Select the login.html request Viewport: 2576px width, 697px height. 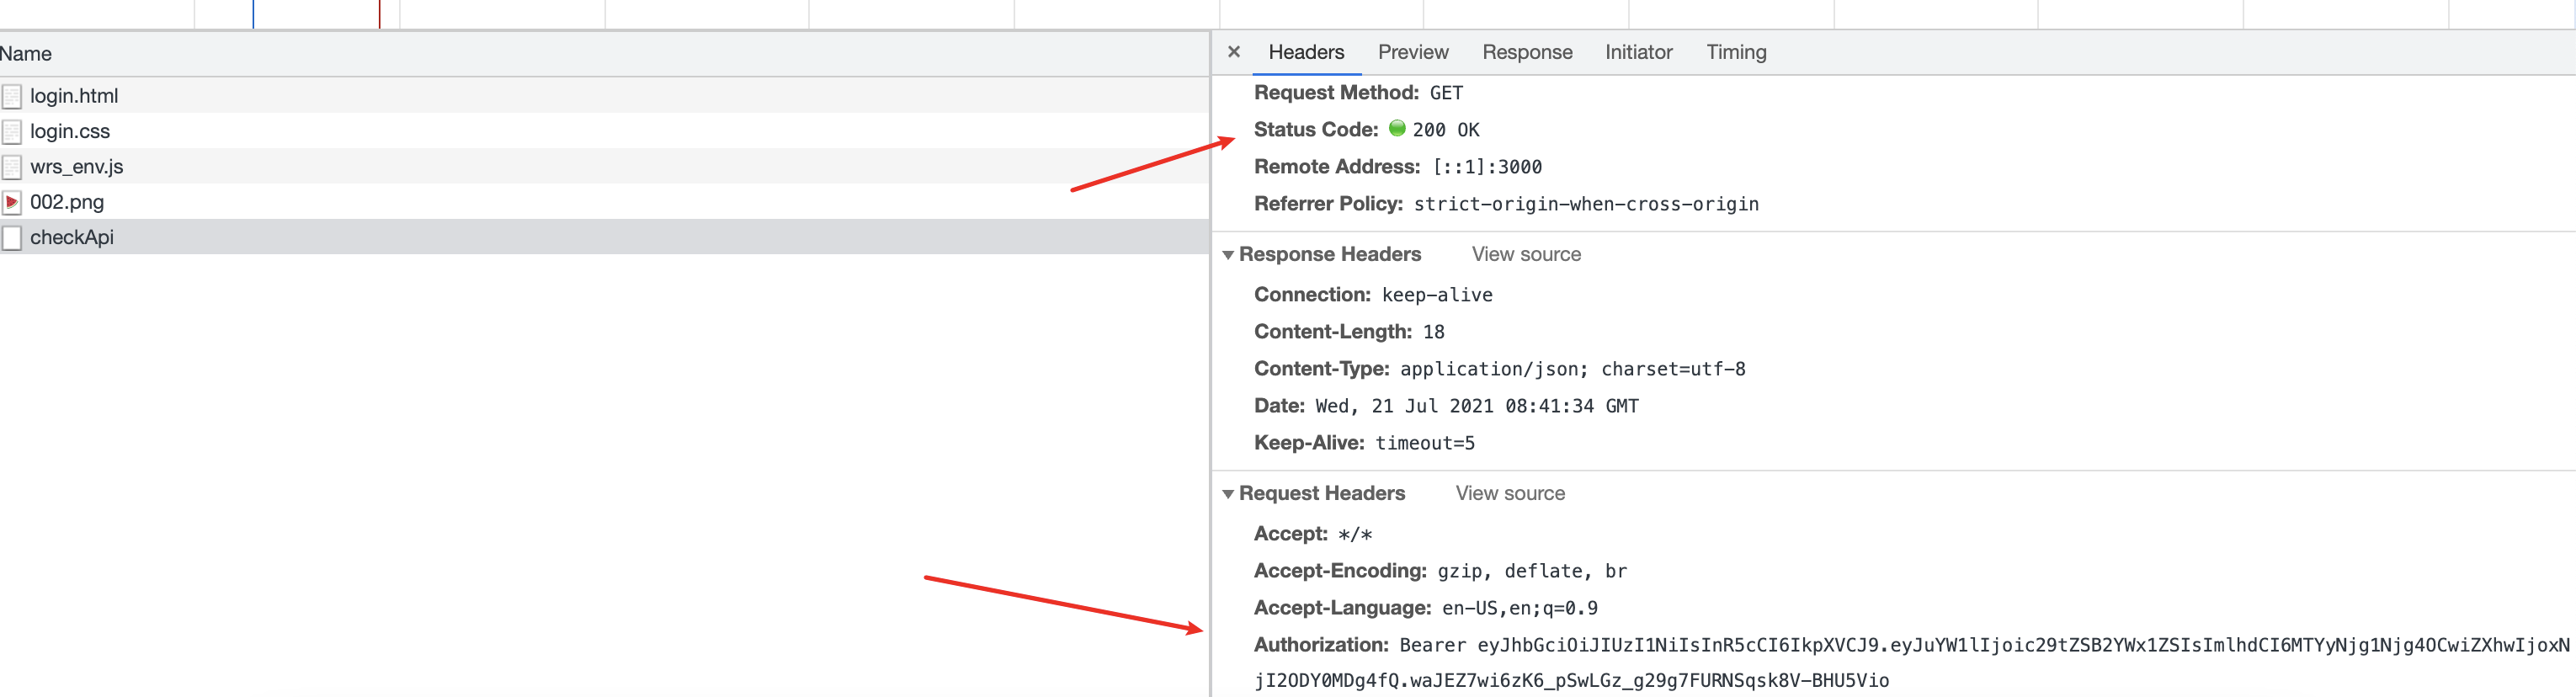(604, 96)
